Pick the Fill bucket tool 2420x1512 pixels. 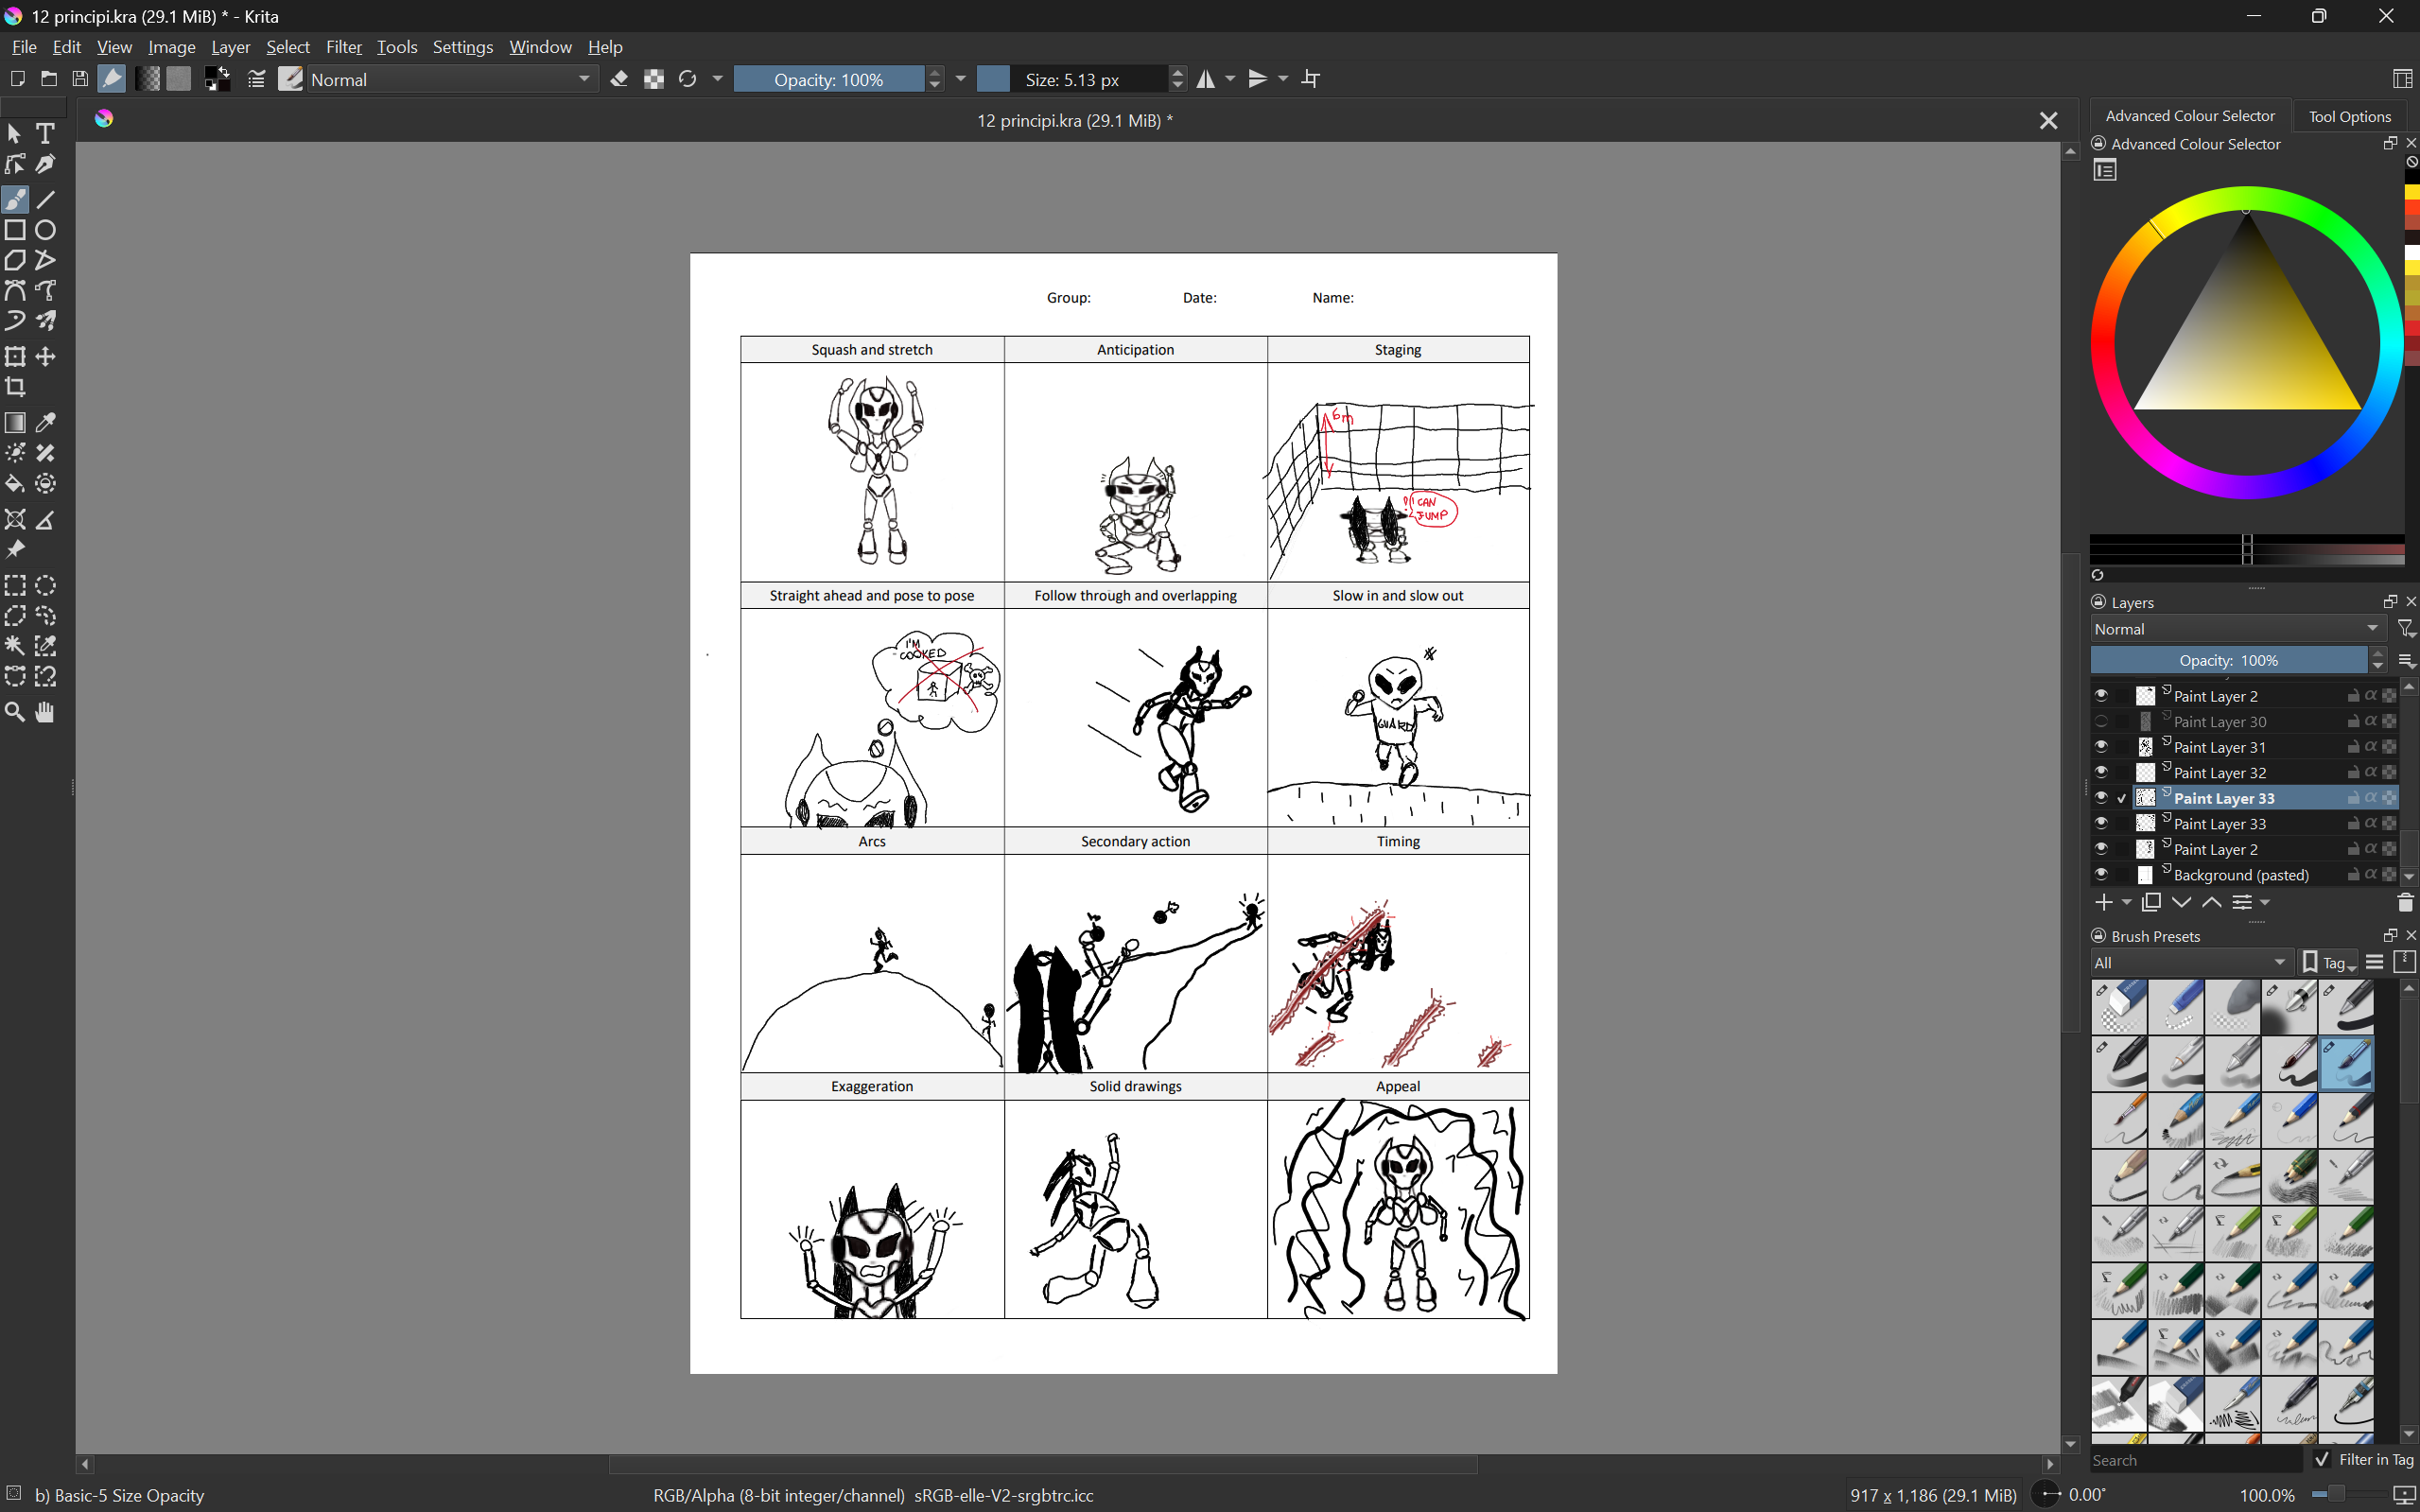pyautogui.click(x=15, y=484)
